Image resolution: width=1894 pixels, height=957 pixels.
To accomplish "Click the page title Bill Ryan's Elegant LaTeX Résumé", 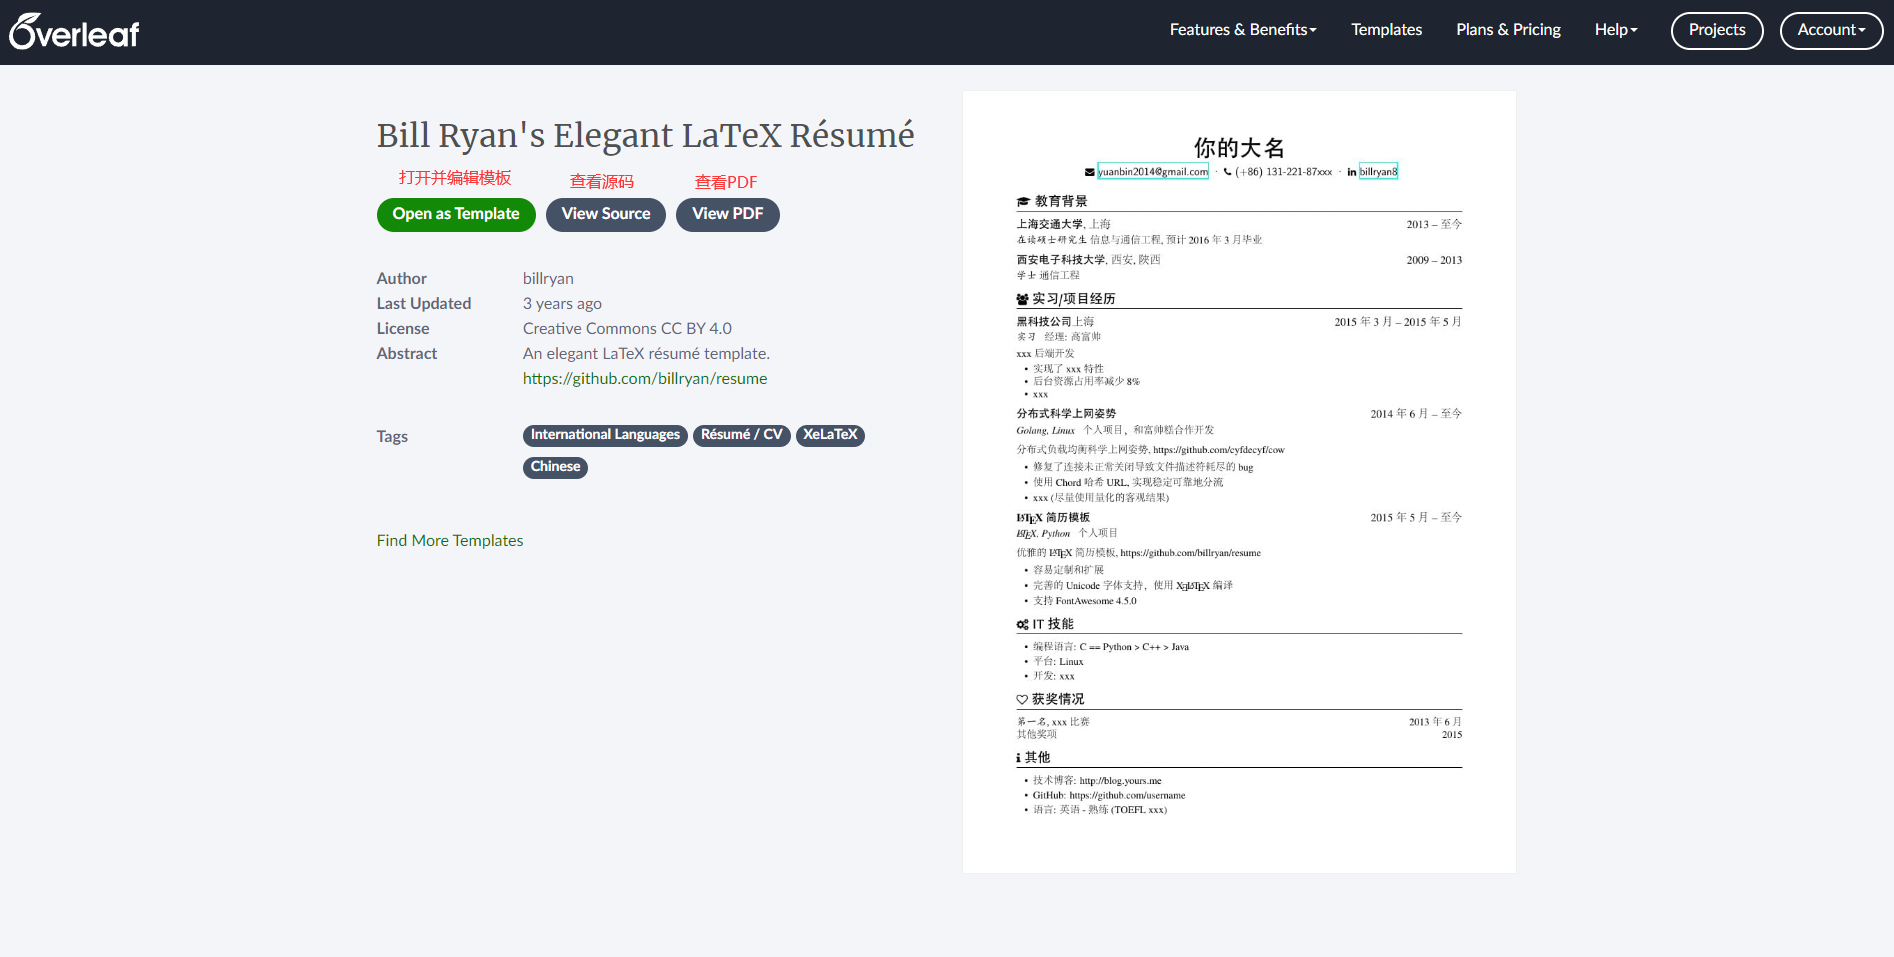I will pos(645,135).
